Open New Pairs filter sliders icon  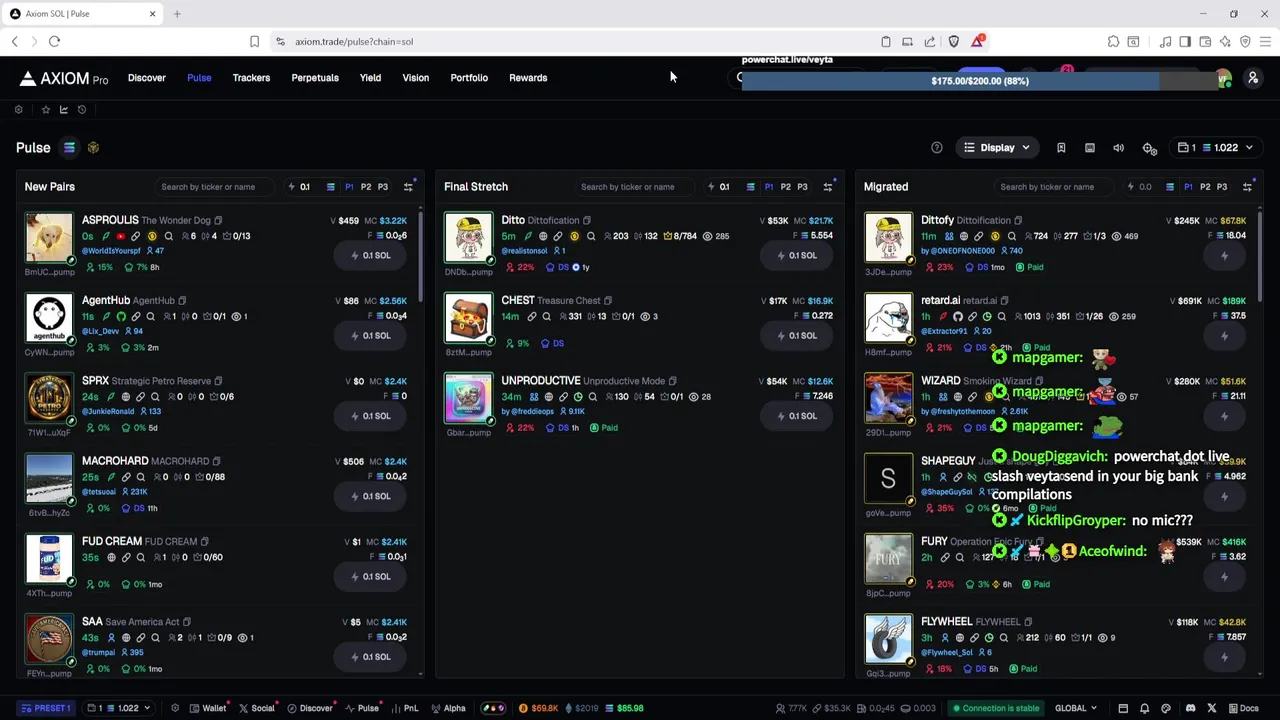pos(408,187)
